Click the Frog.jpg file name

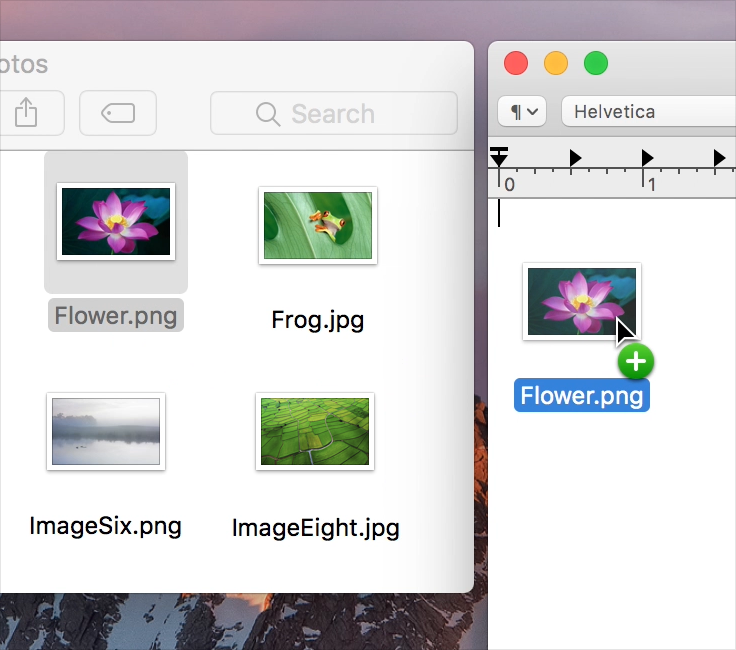318,320
